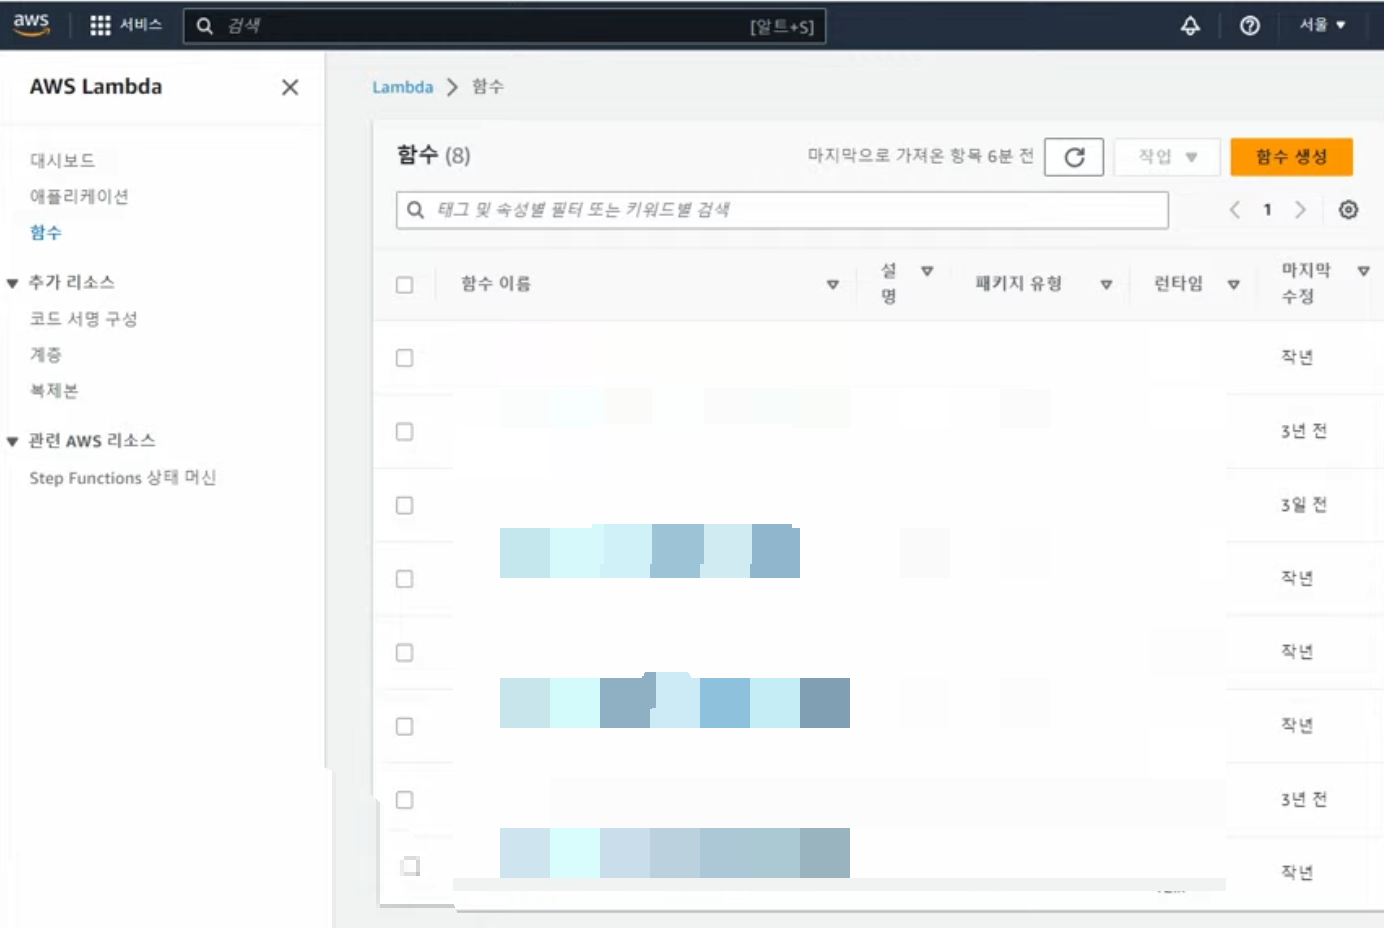Open the 서울 region dropdown

coord(1322,25)
